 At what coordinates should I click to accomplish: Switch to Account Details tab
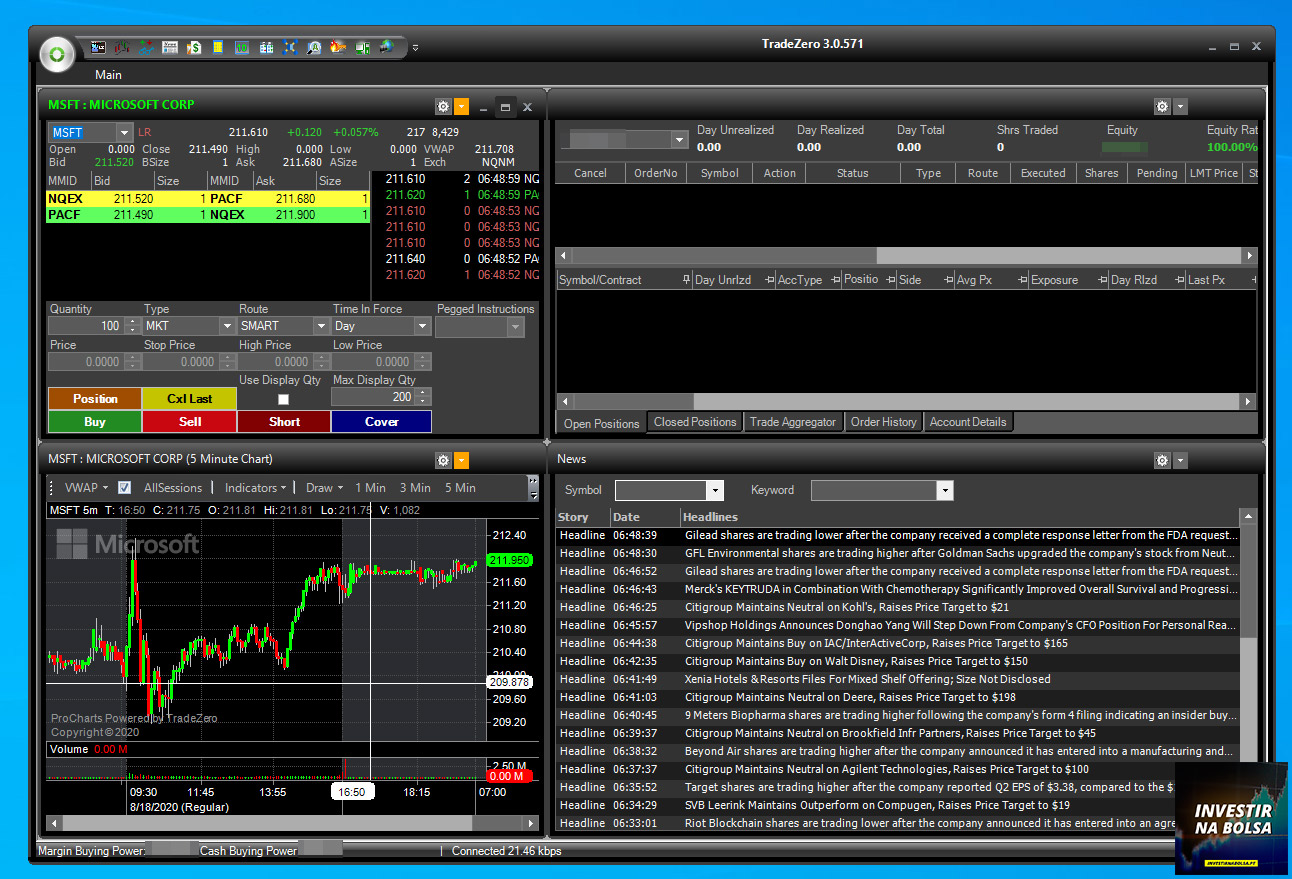[x=968, y=422]
